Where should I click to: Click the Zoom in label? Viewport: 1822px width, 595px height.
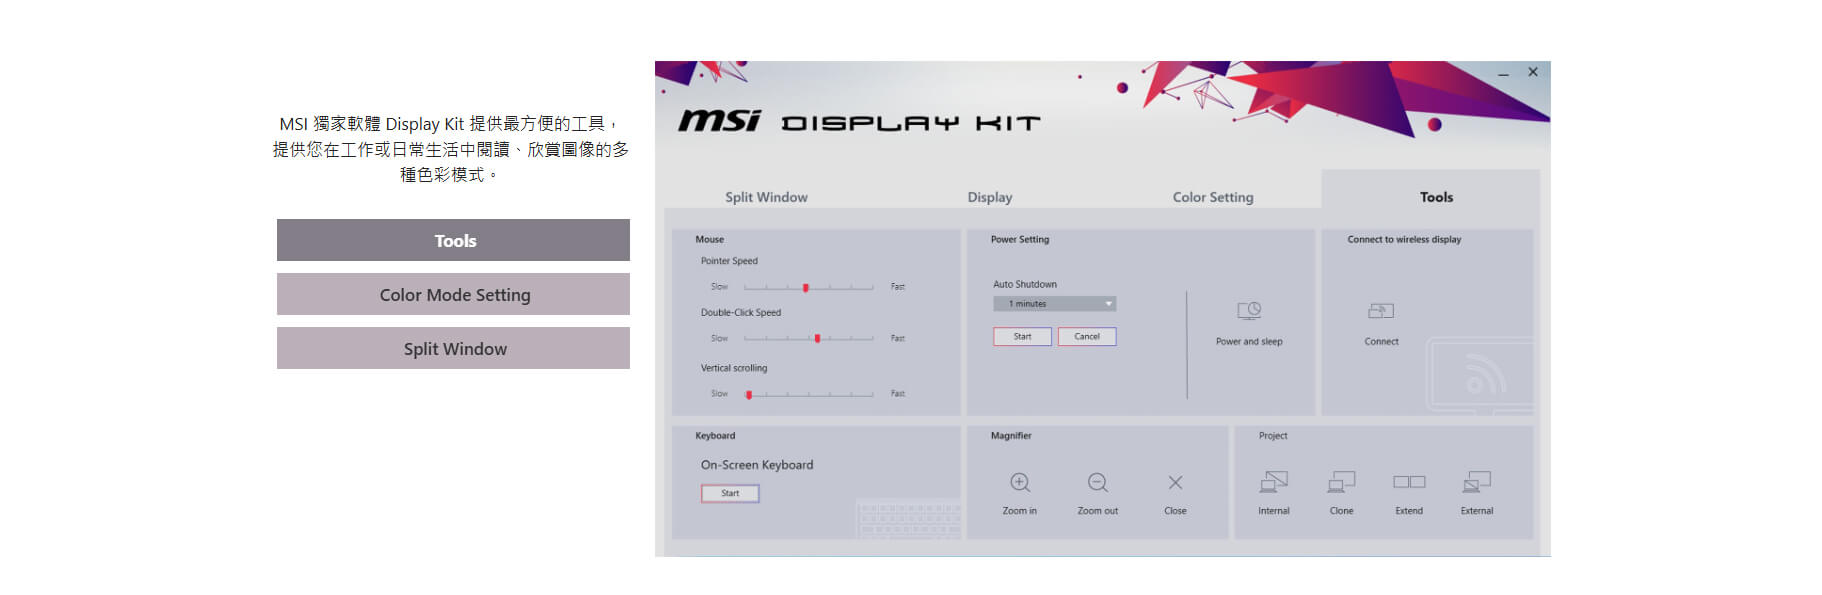(x=1020, y=511)
